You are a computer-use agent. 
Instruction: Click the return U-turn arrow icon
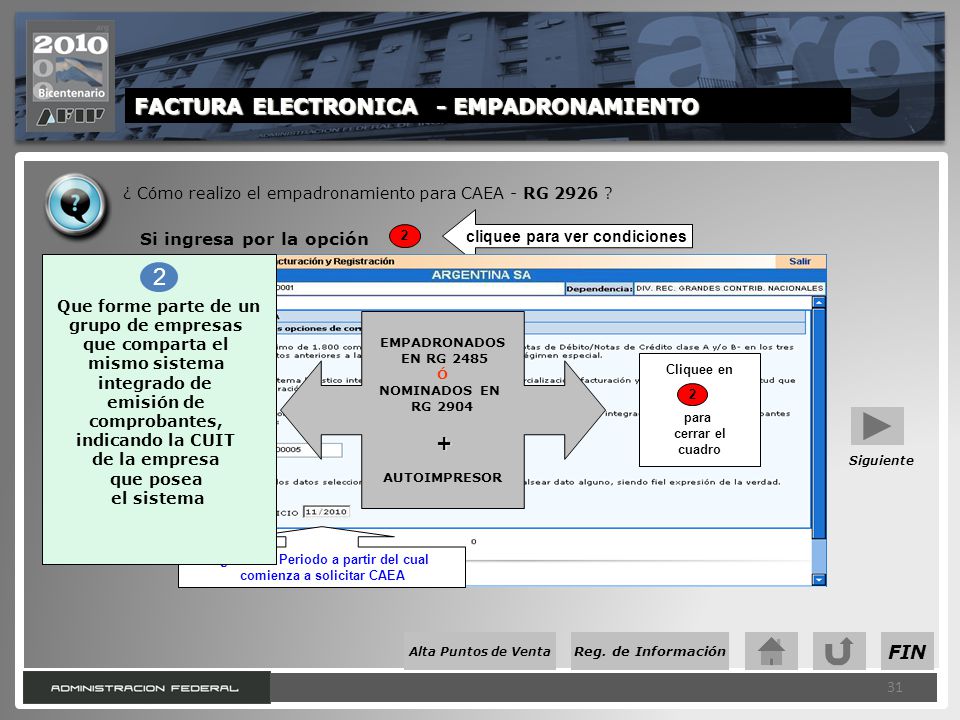click(839, 651)
